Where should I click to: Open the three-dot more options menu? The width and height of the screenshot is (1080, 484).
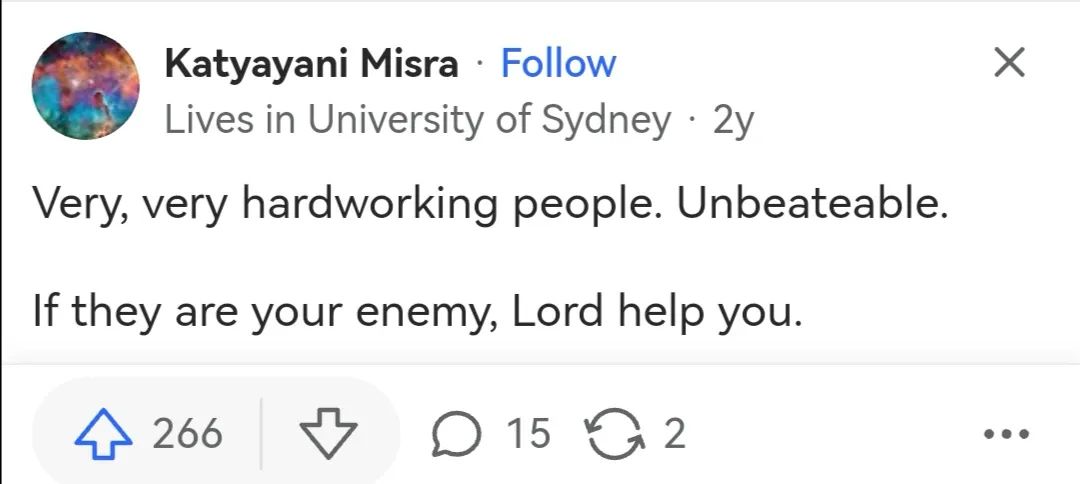pyautogui.click(x=1005, y=435)
